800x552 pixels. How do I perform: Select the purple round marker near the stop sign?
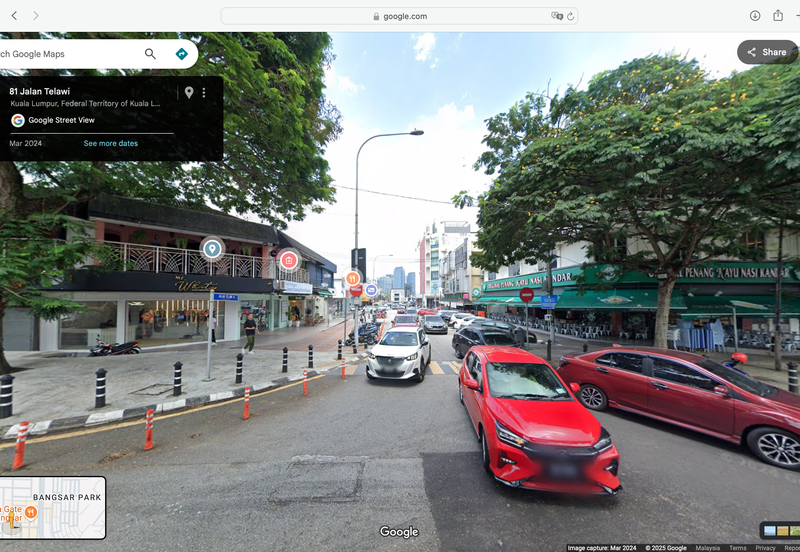pos(371,290)
